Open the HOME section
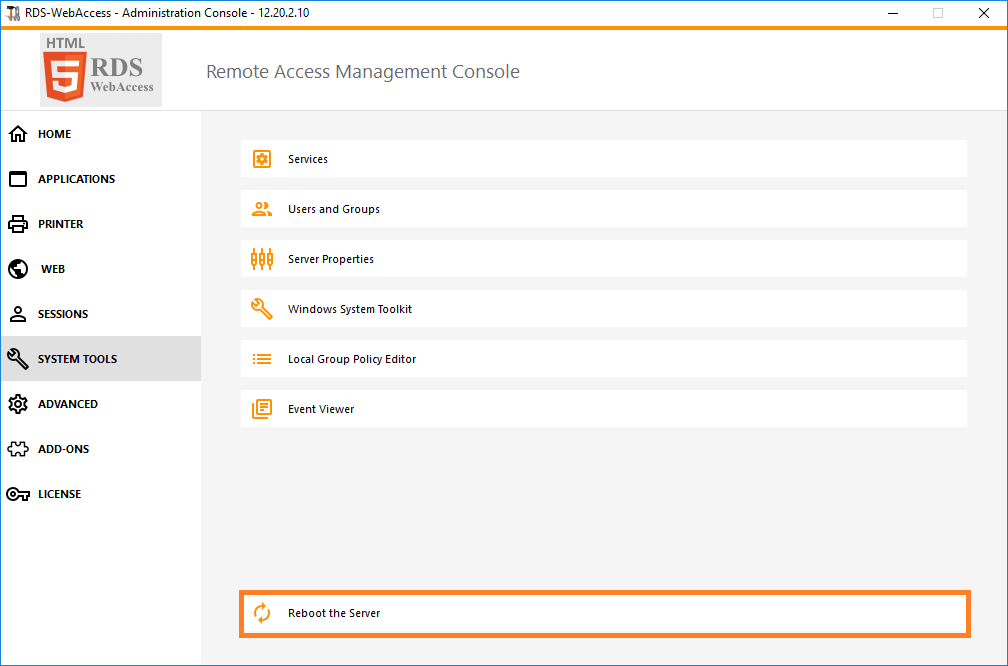This screenshot has width=1008, height=666. tap(101, 134)
